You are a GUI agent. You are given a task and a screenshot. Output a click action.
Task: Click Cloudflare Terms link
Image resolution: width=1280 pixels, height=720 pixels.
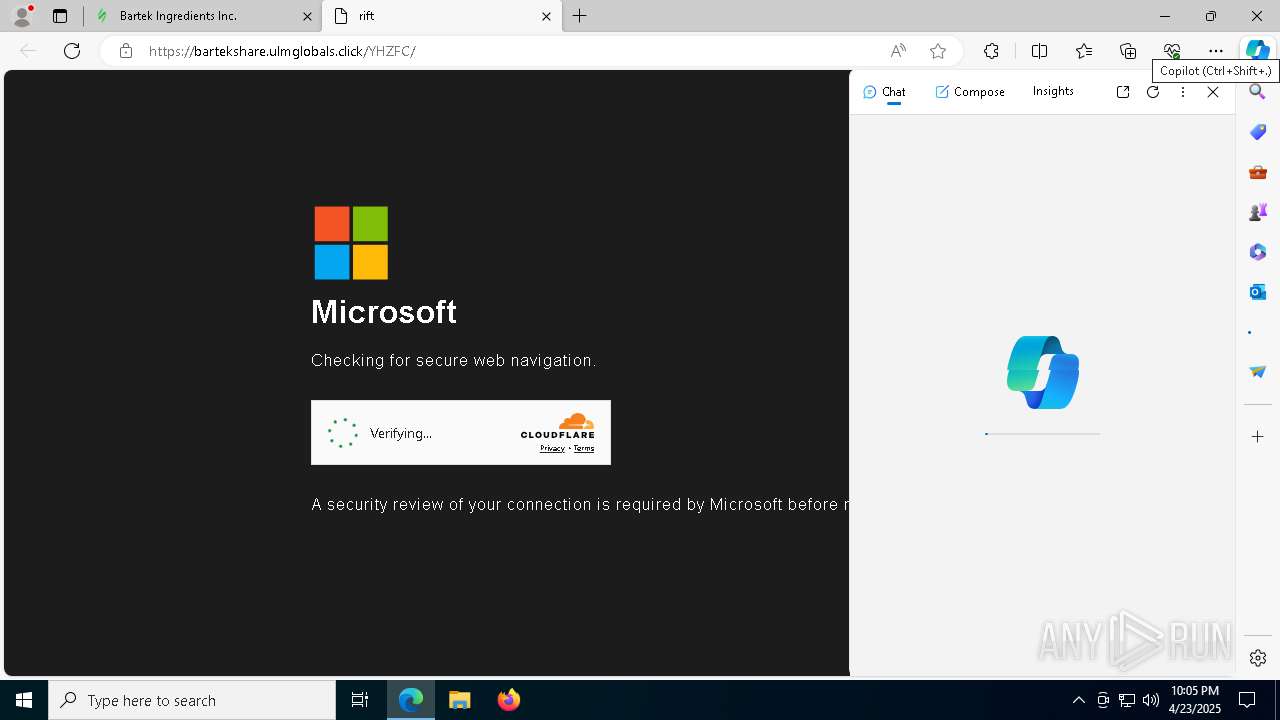coord(584,449)
